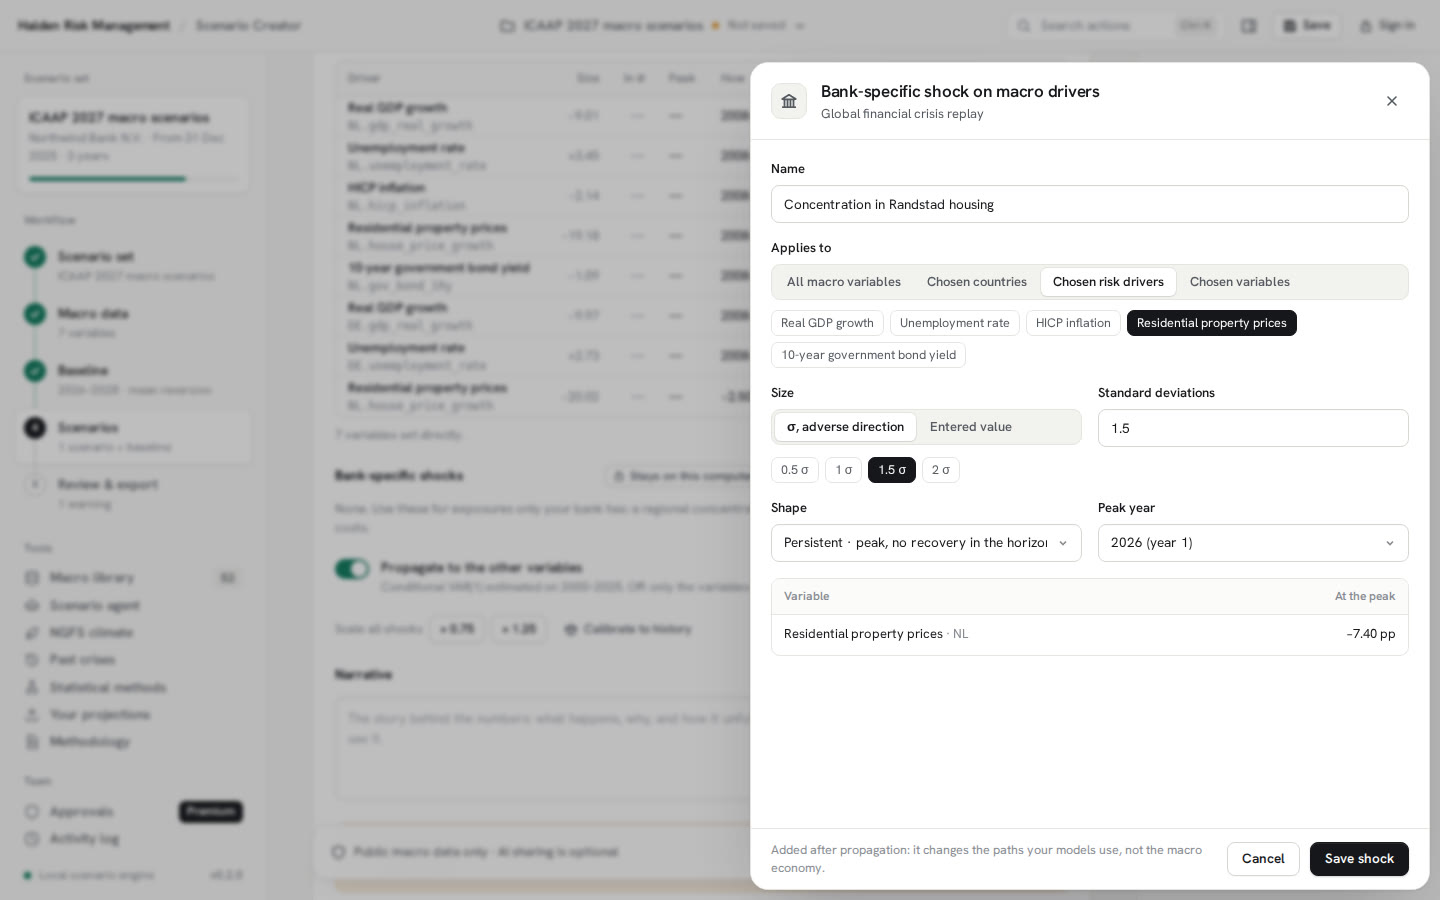This screenshot has height=900, width=1440.
Task: Select the All macro variables tab
Action: [x=844, y=282]
